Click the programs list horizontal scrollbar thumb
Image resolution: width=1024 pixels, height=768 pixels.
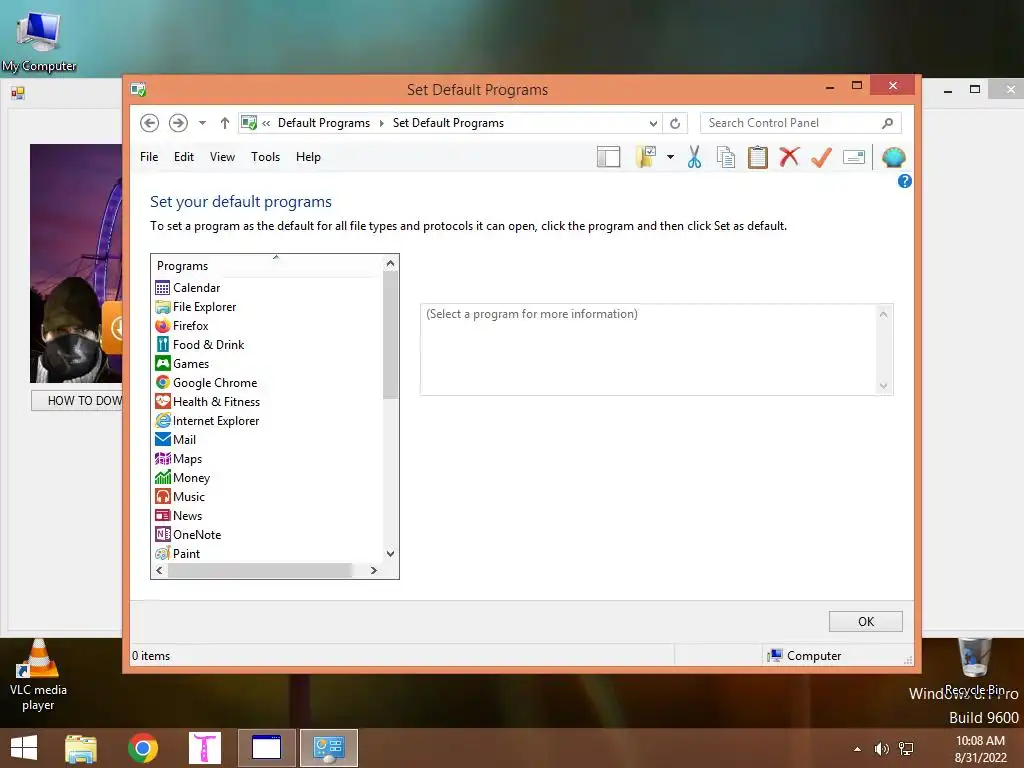pyautogui.click(x=260, y=570)
